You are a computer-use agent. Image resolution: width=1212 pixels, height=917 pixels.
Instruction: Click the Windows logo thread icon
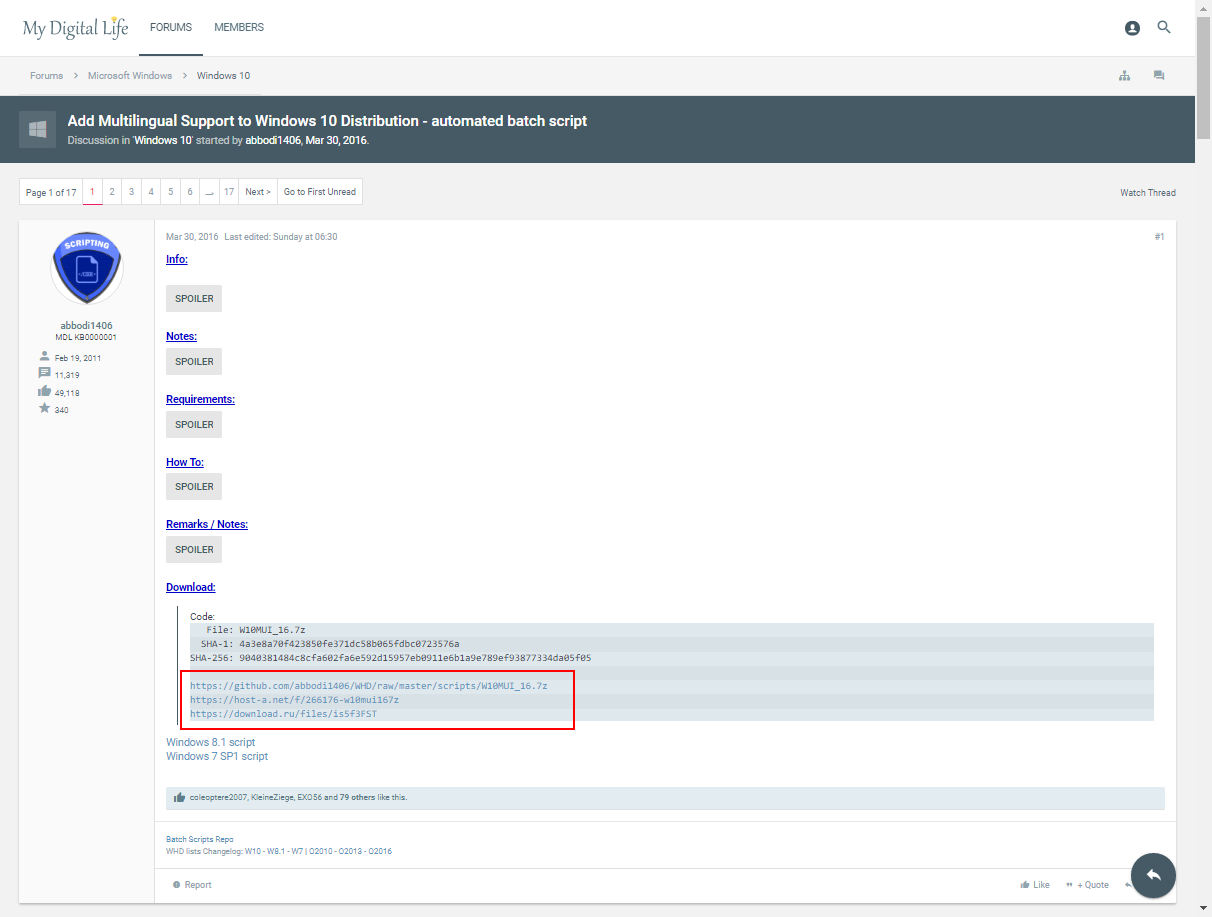click(x=37, y=129)
